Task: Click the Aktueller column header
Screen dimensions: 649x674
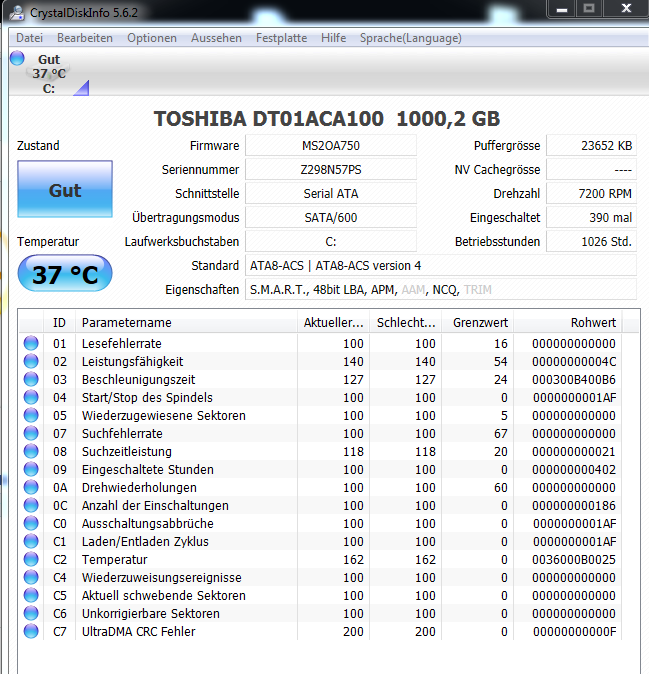Action: pyautogui.click(x=333, y=322)
